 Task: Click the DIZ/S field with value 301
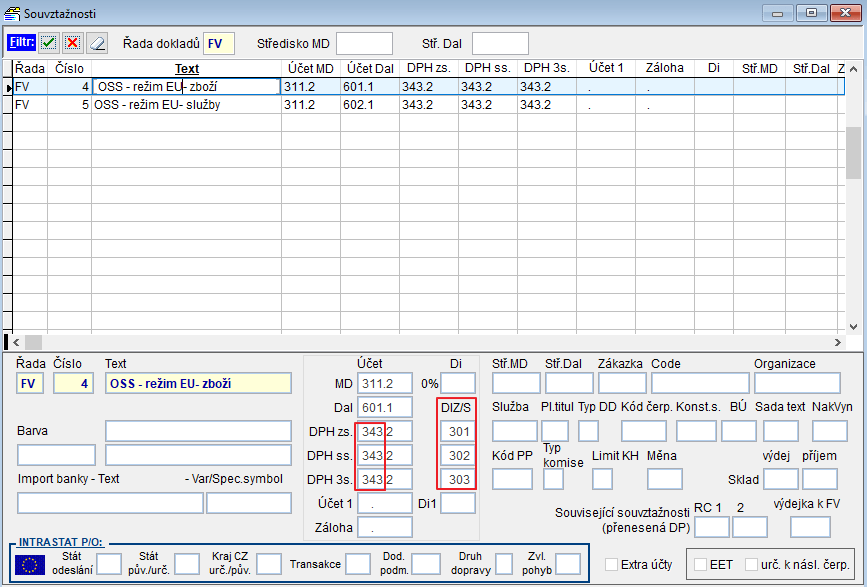click(458, 432)
